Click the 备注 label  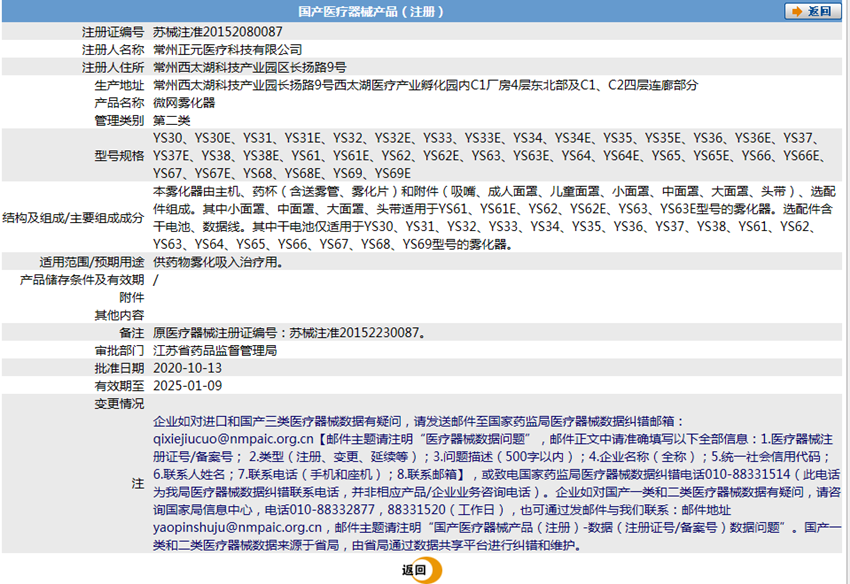(x=132, y=332)
